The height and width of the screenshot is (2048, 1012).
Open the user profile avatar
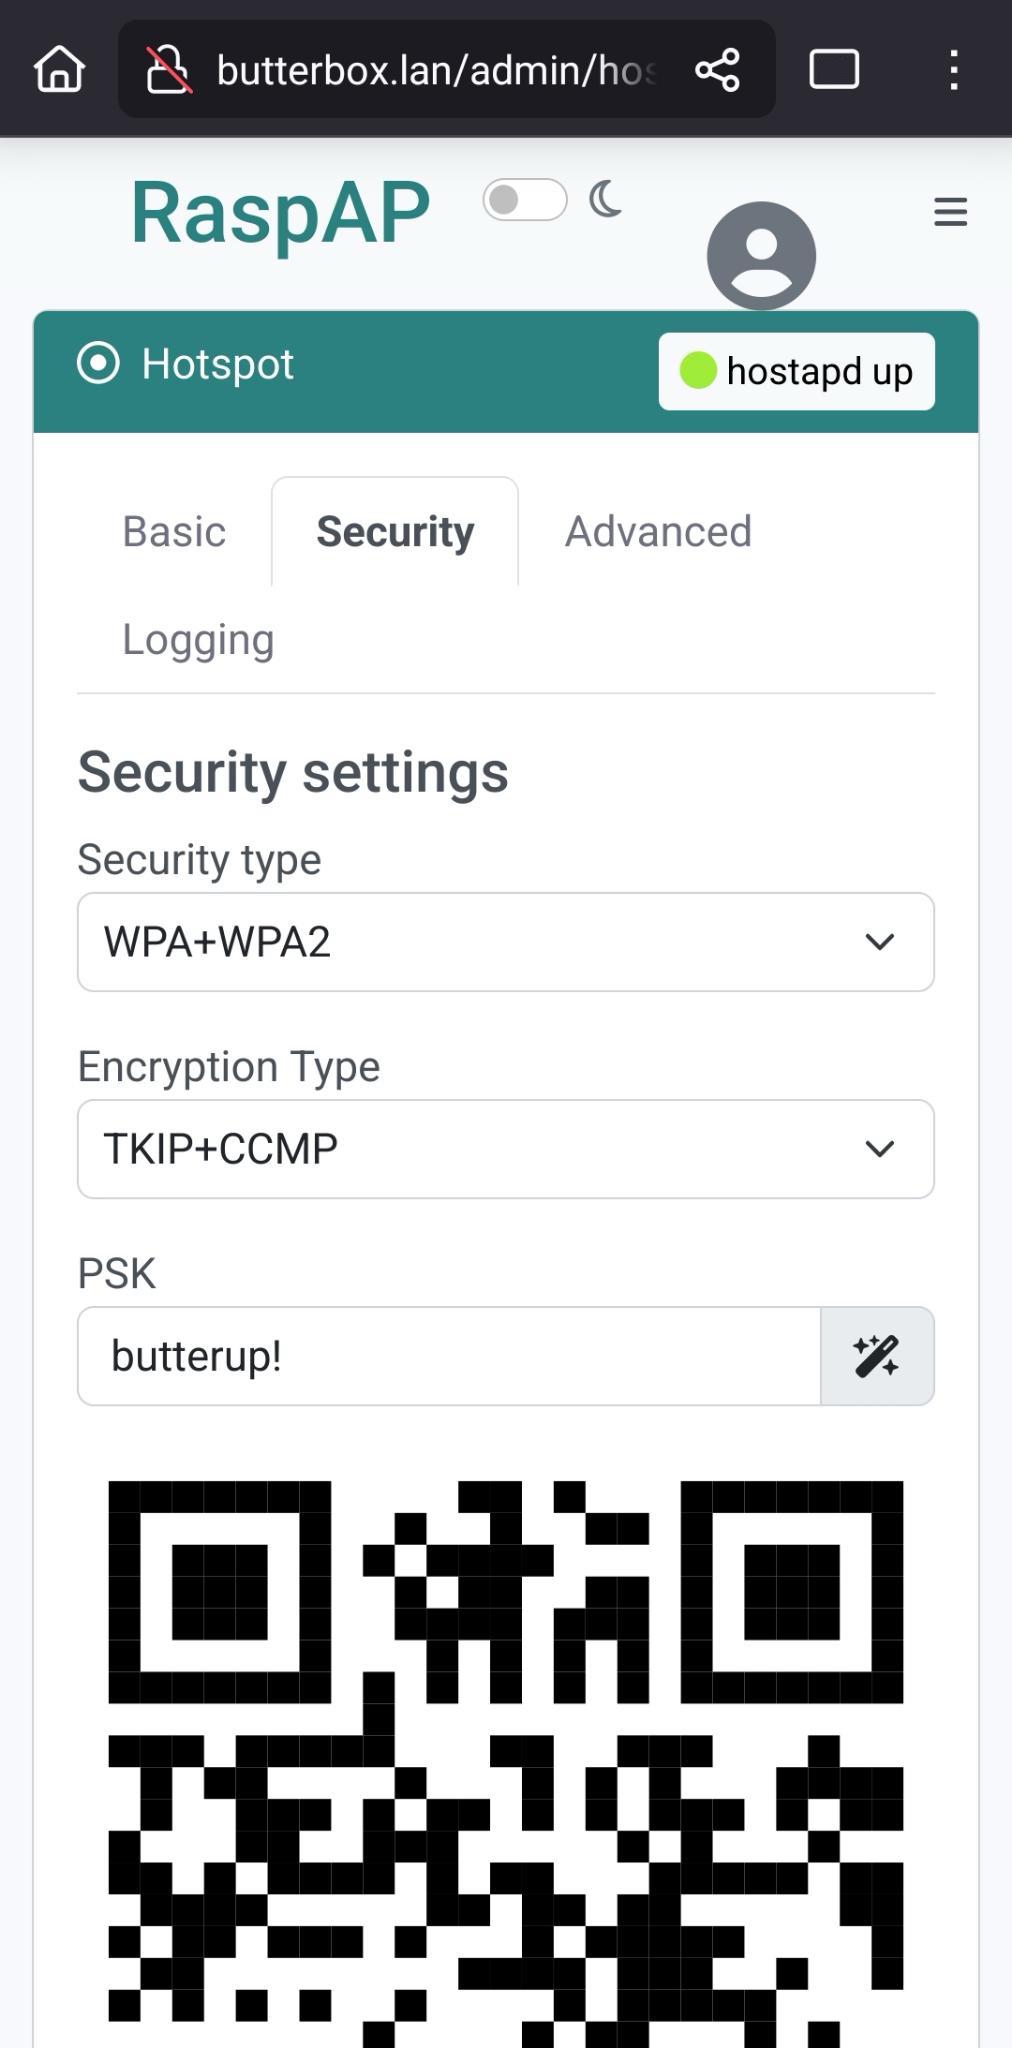(761, 255)
